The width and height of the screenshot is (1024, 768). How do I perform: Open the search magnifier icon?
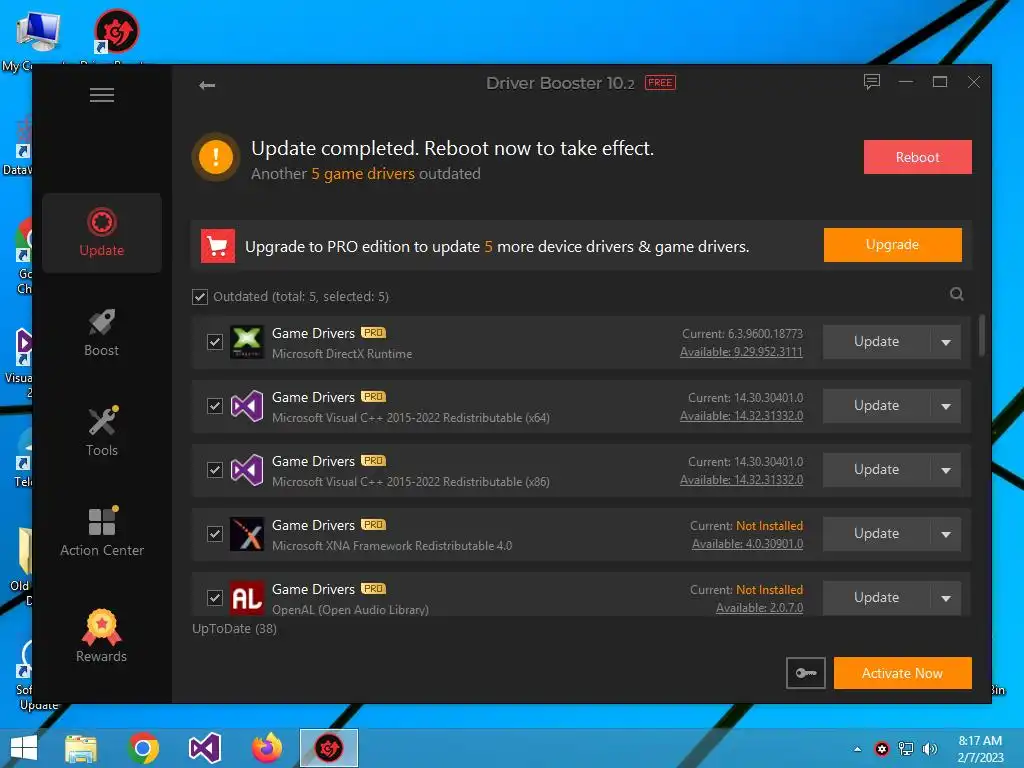pyautogui.click(x=957, y=294)
